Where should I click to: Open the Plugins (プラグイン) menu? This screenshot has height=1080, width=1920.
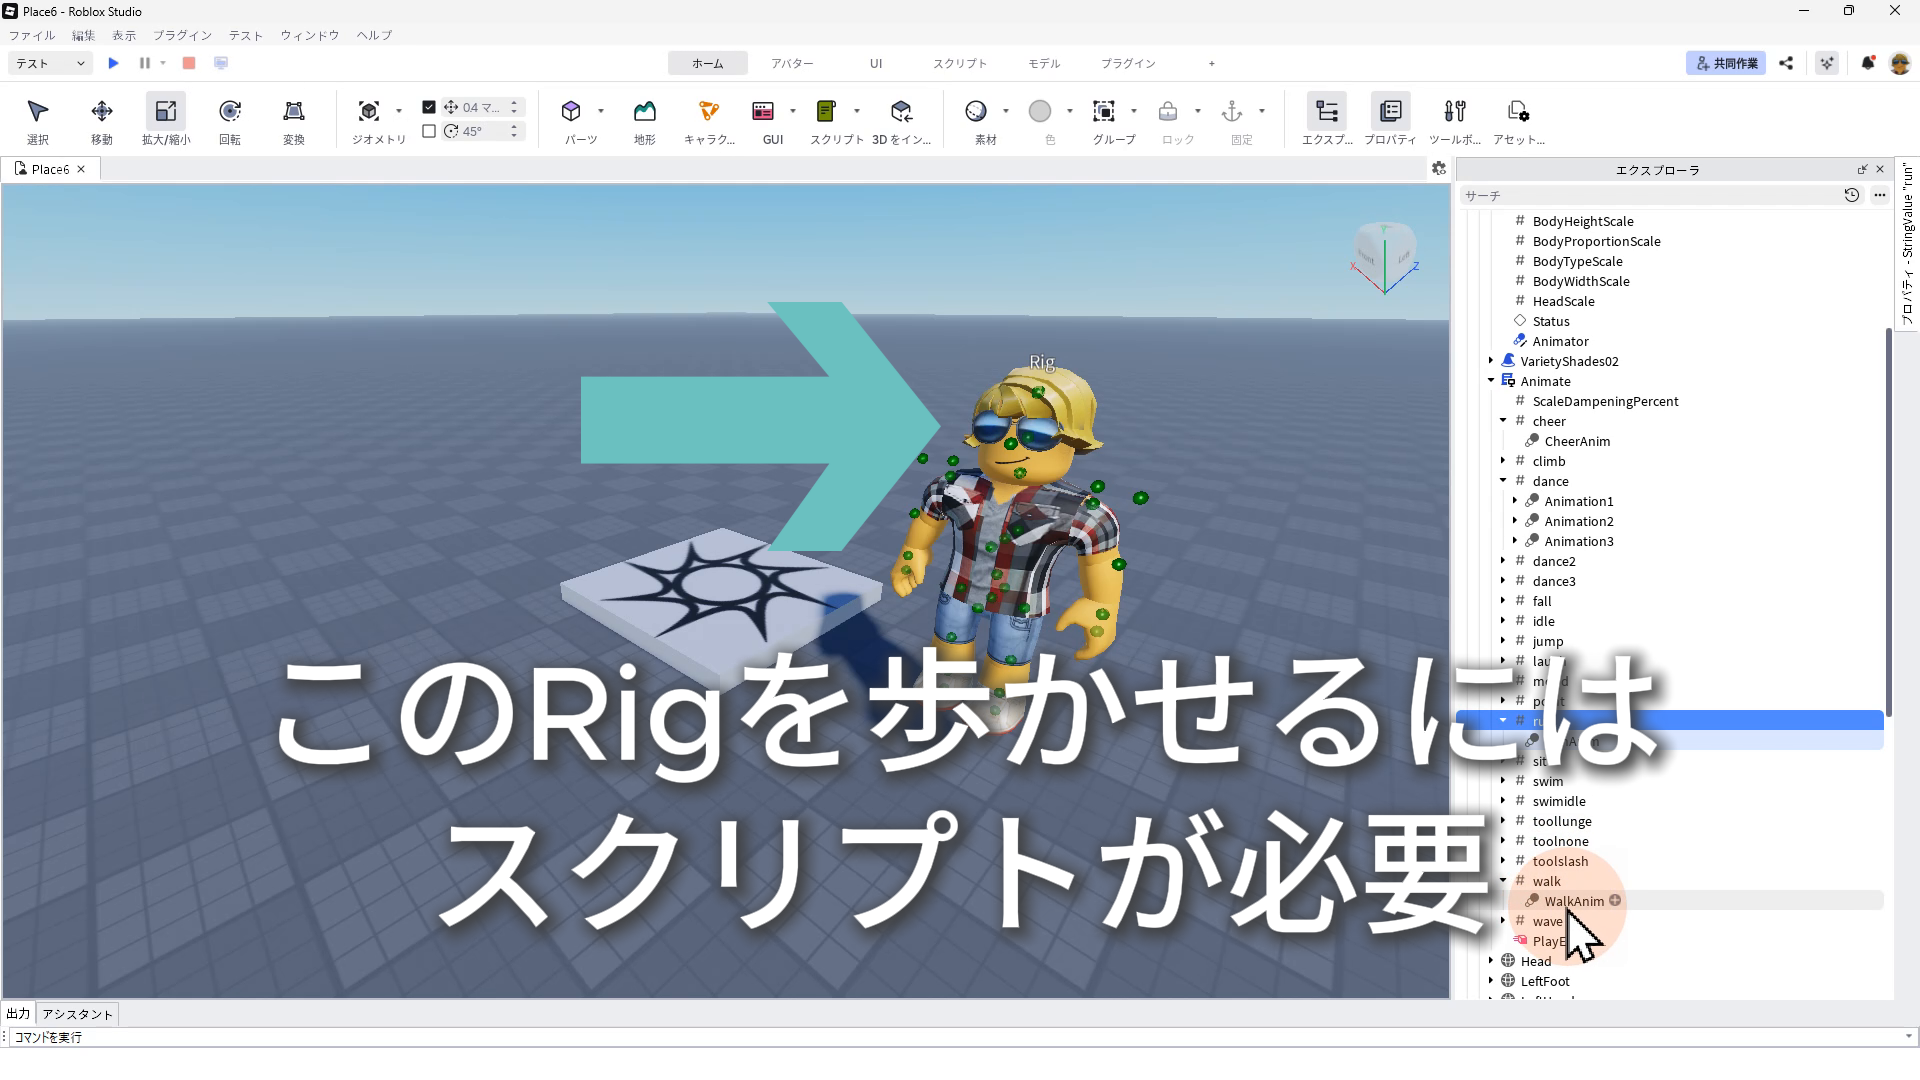(x=182, y=35)
